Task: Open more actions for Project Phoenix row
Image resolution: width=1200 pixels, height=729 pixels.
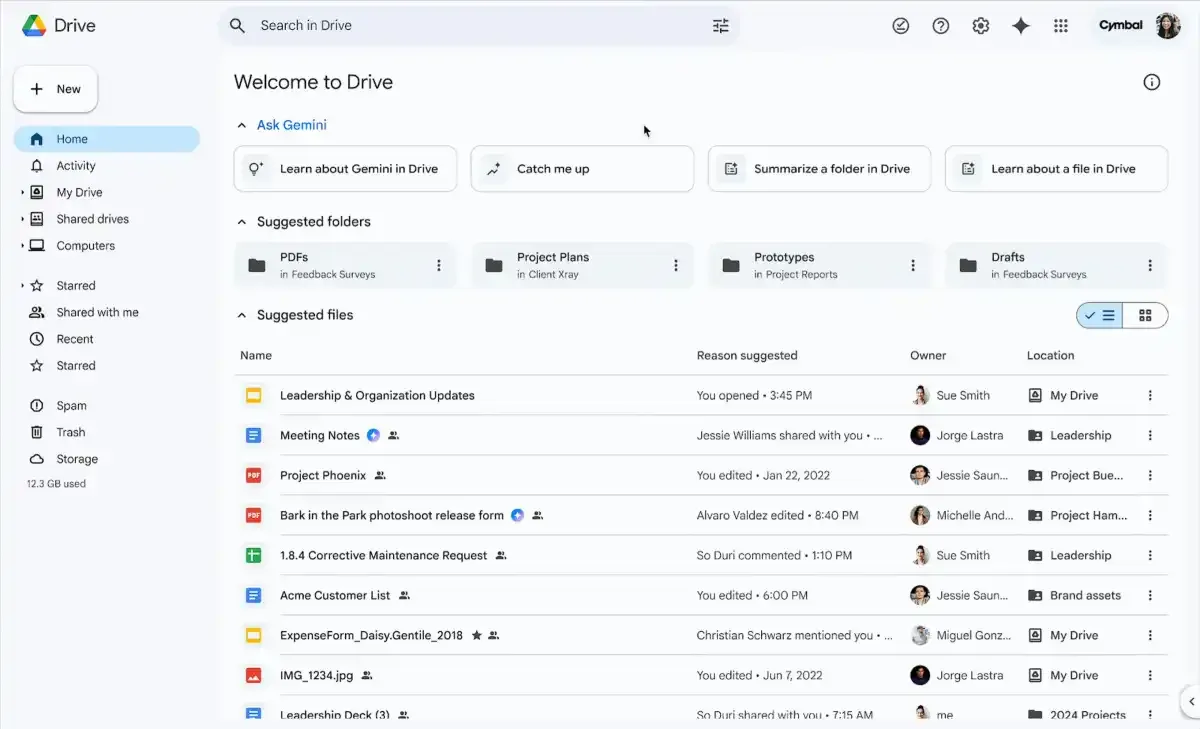Action: point(1150,475)
